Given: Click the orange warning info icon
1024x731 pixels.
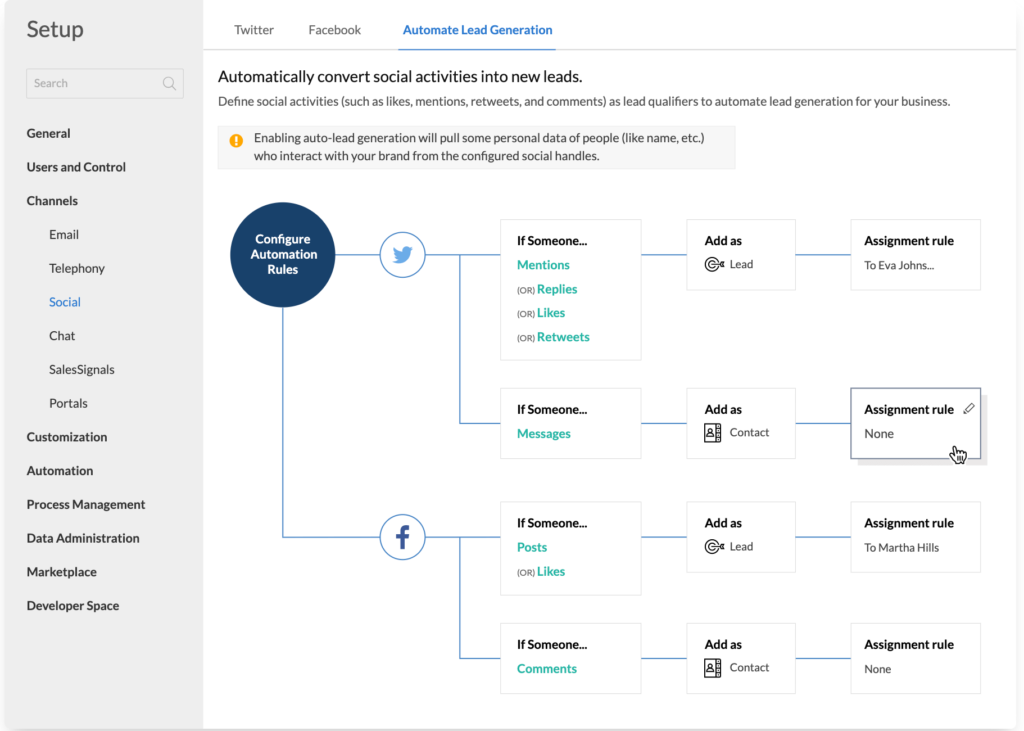Looking at the screenshot, I should pyautogui.click(x=236, y=141).
